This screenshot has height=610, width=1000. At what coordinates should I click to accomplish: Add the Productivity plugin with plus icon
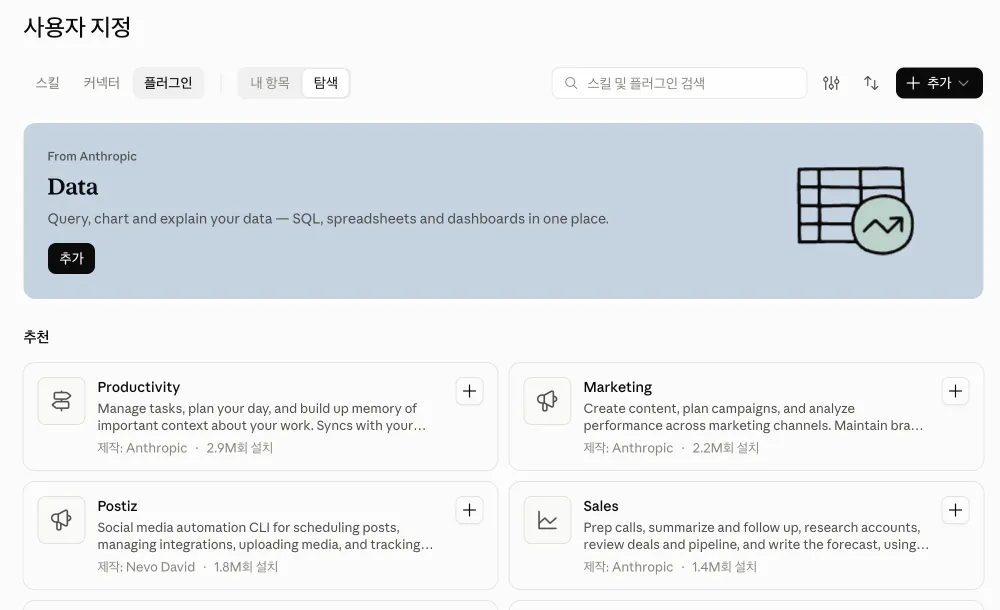pos(469,391)
